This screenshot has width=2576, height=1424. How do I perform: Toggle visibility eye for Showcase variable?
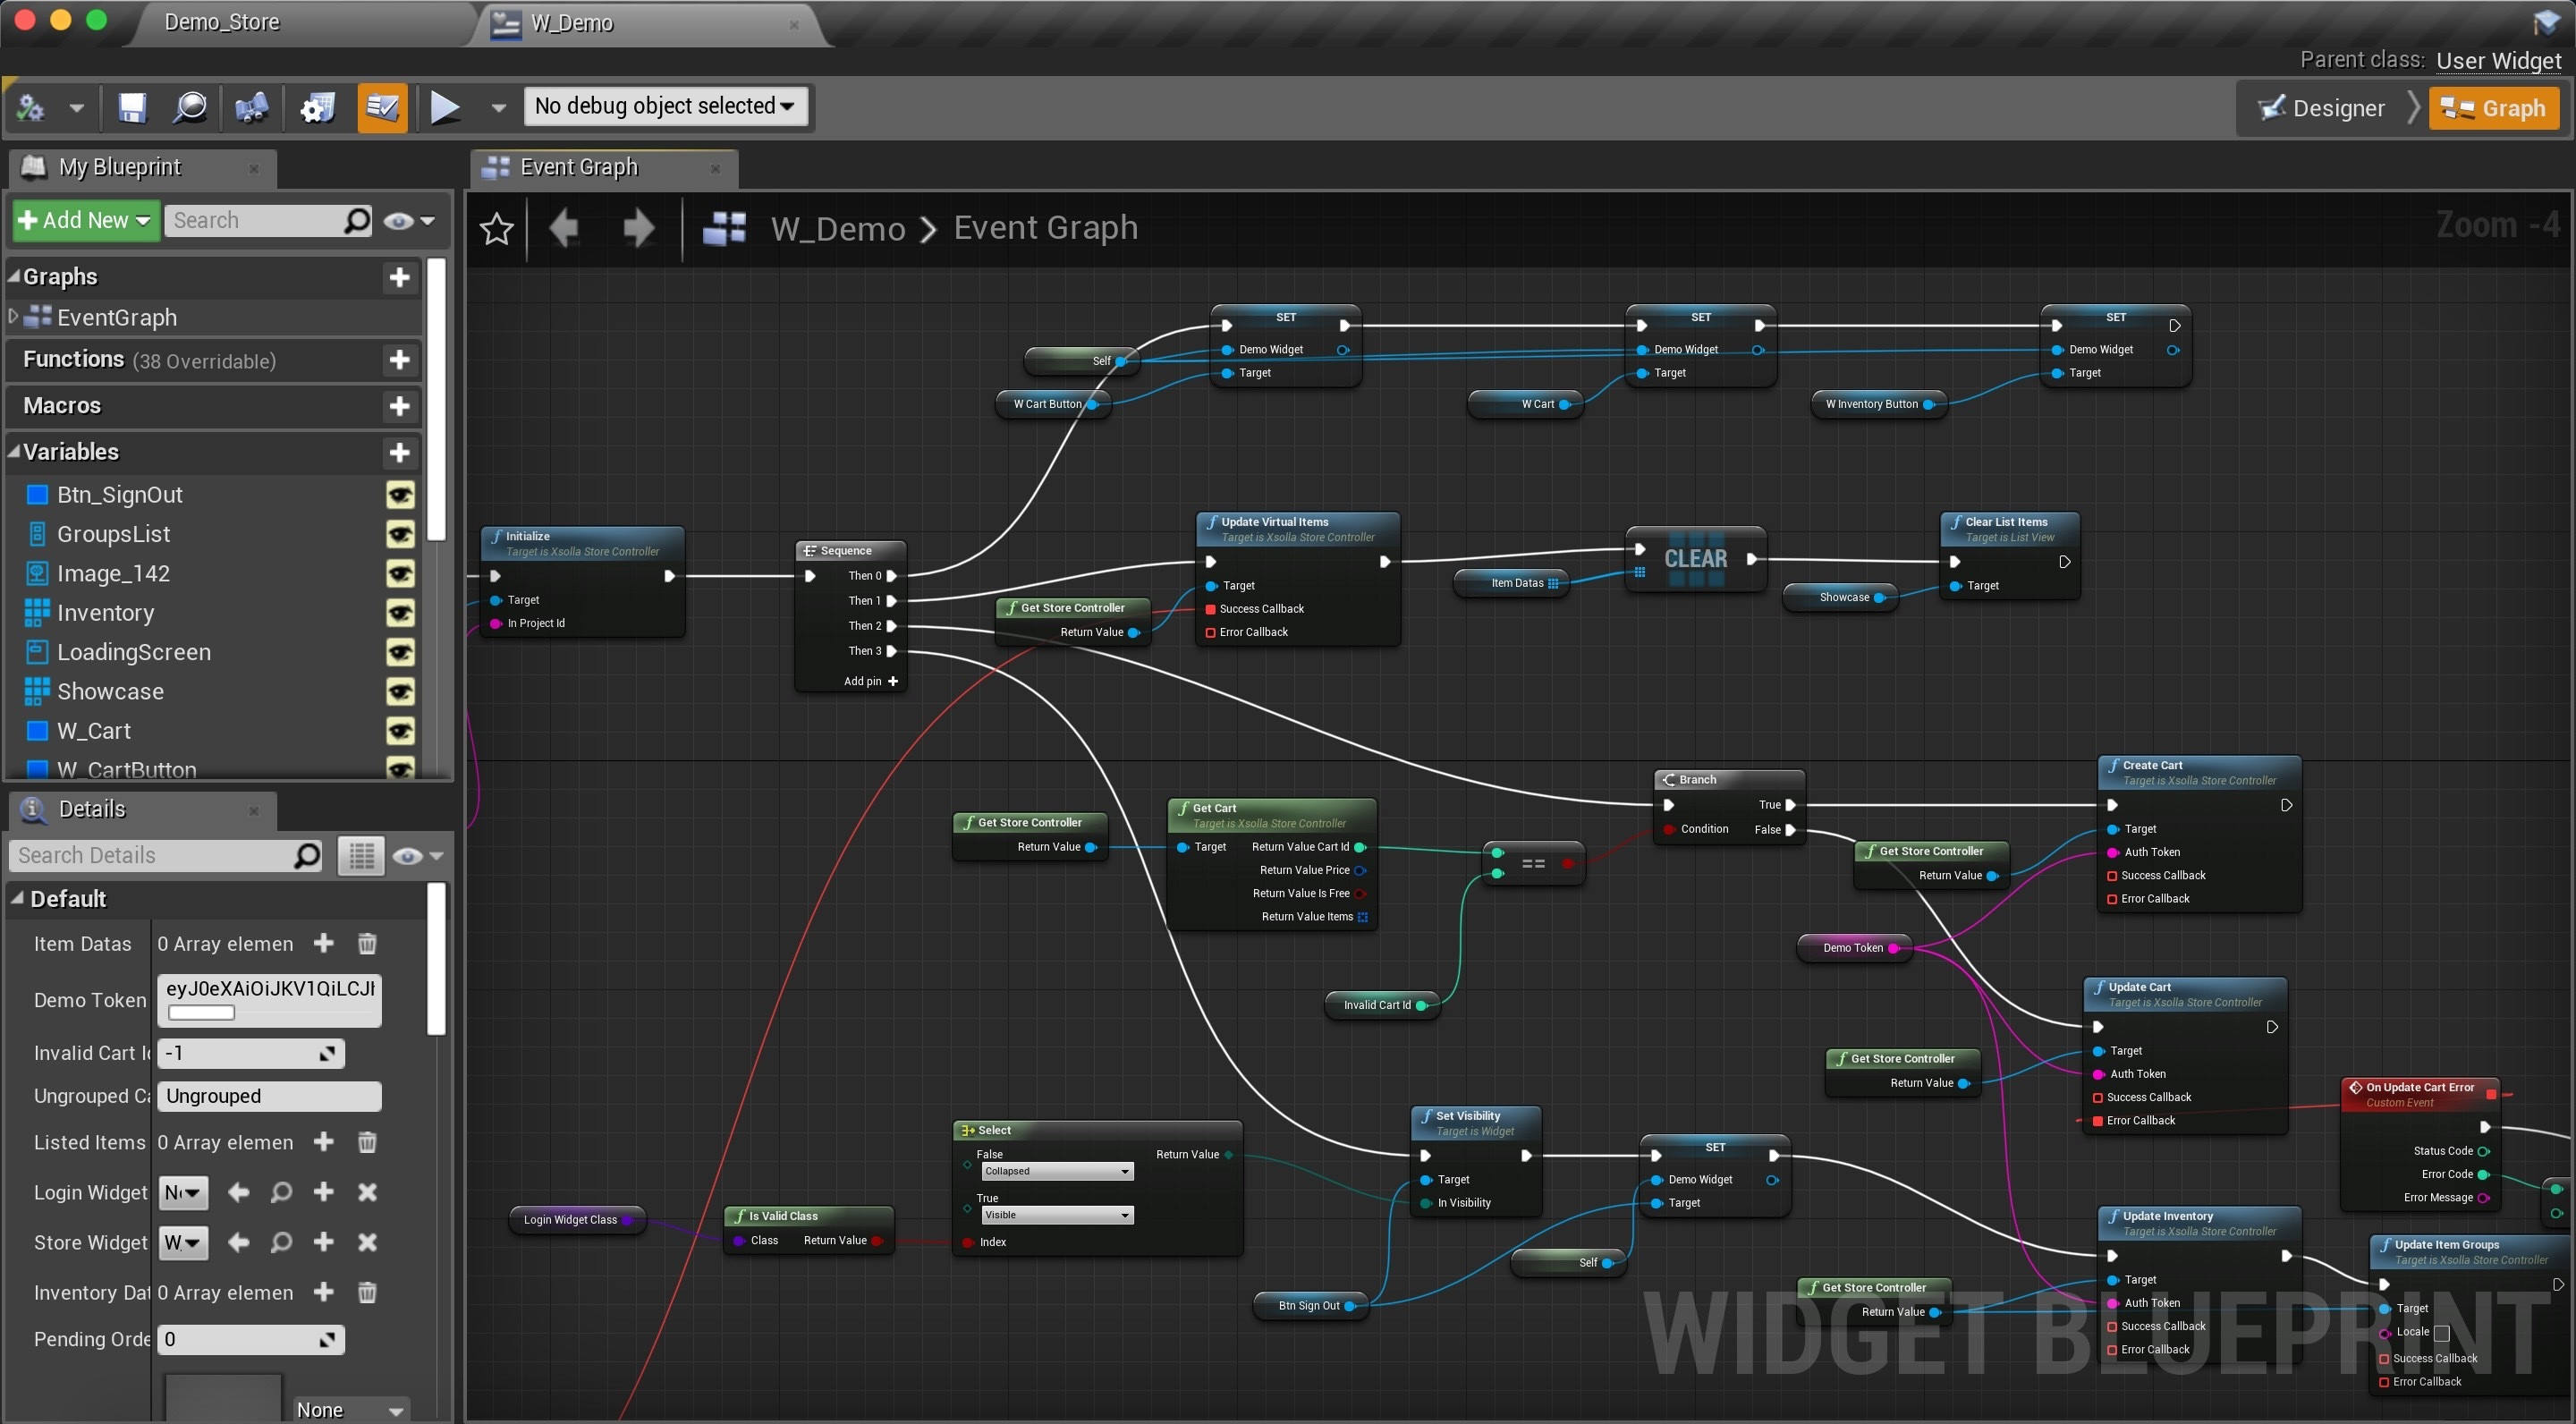coord(400,692)
